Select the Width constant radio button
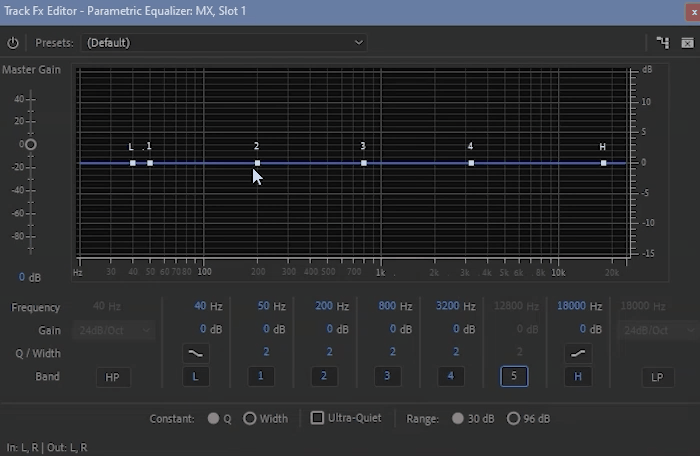The image size is (700, 456). (249, 418)
